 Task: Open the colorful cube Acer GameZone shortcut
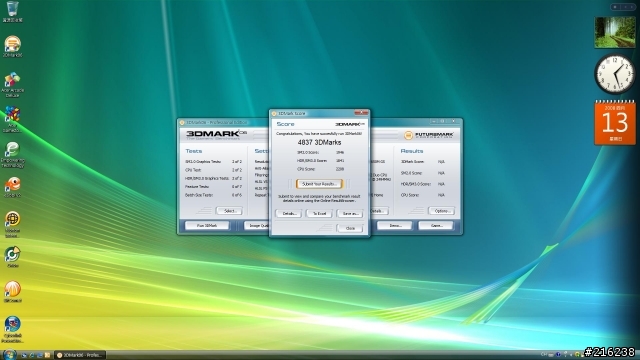pyautogui.click(x=12, y=119)
